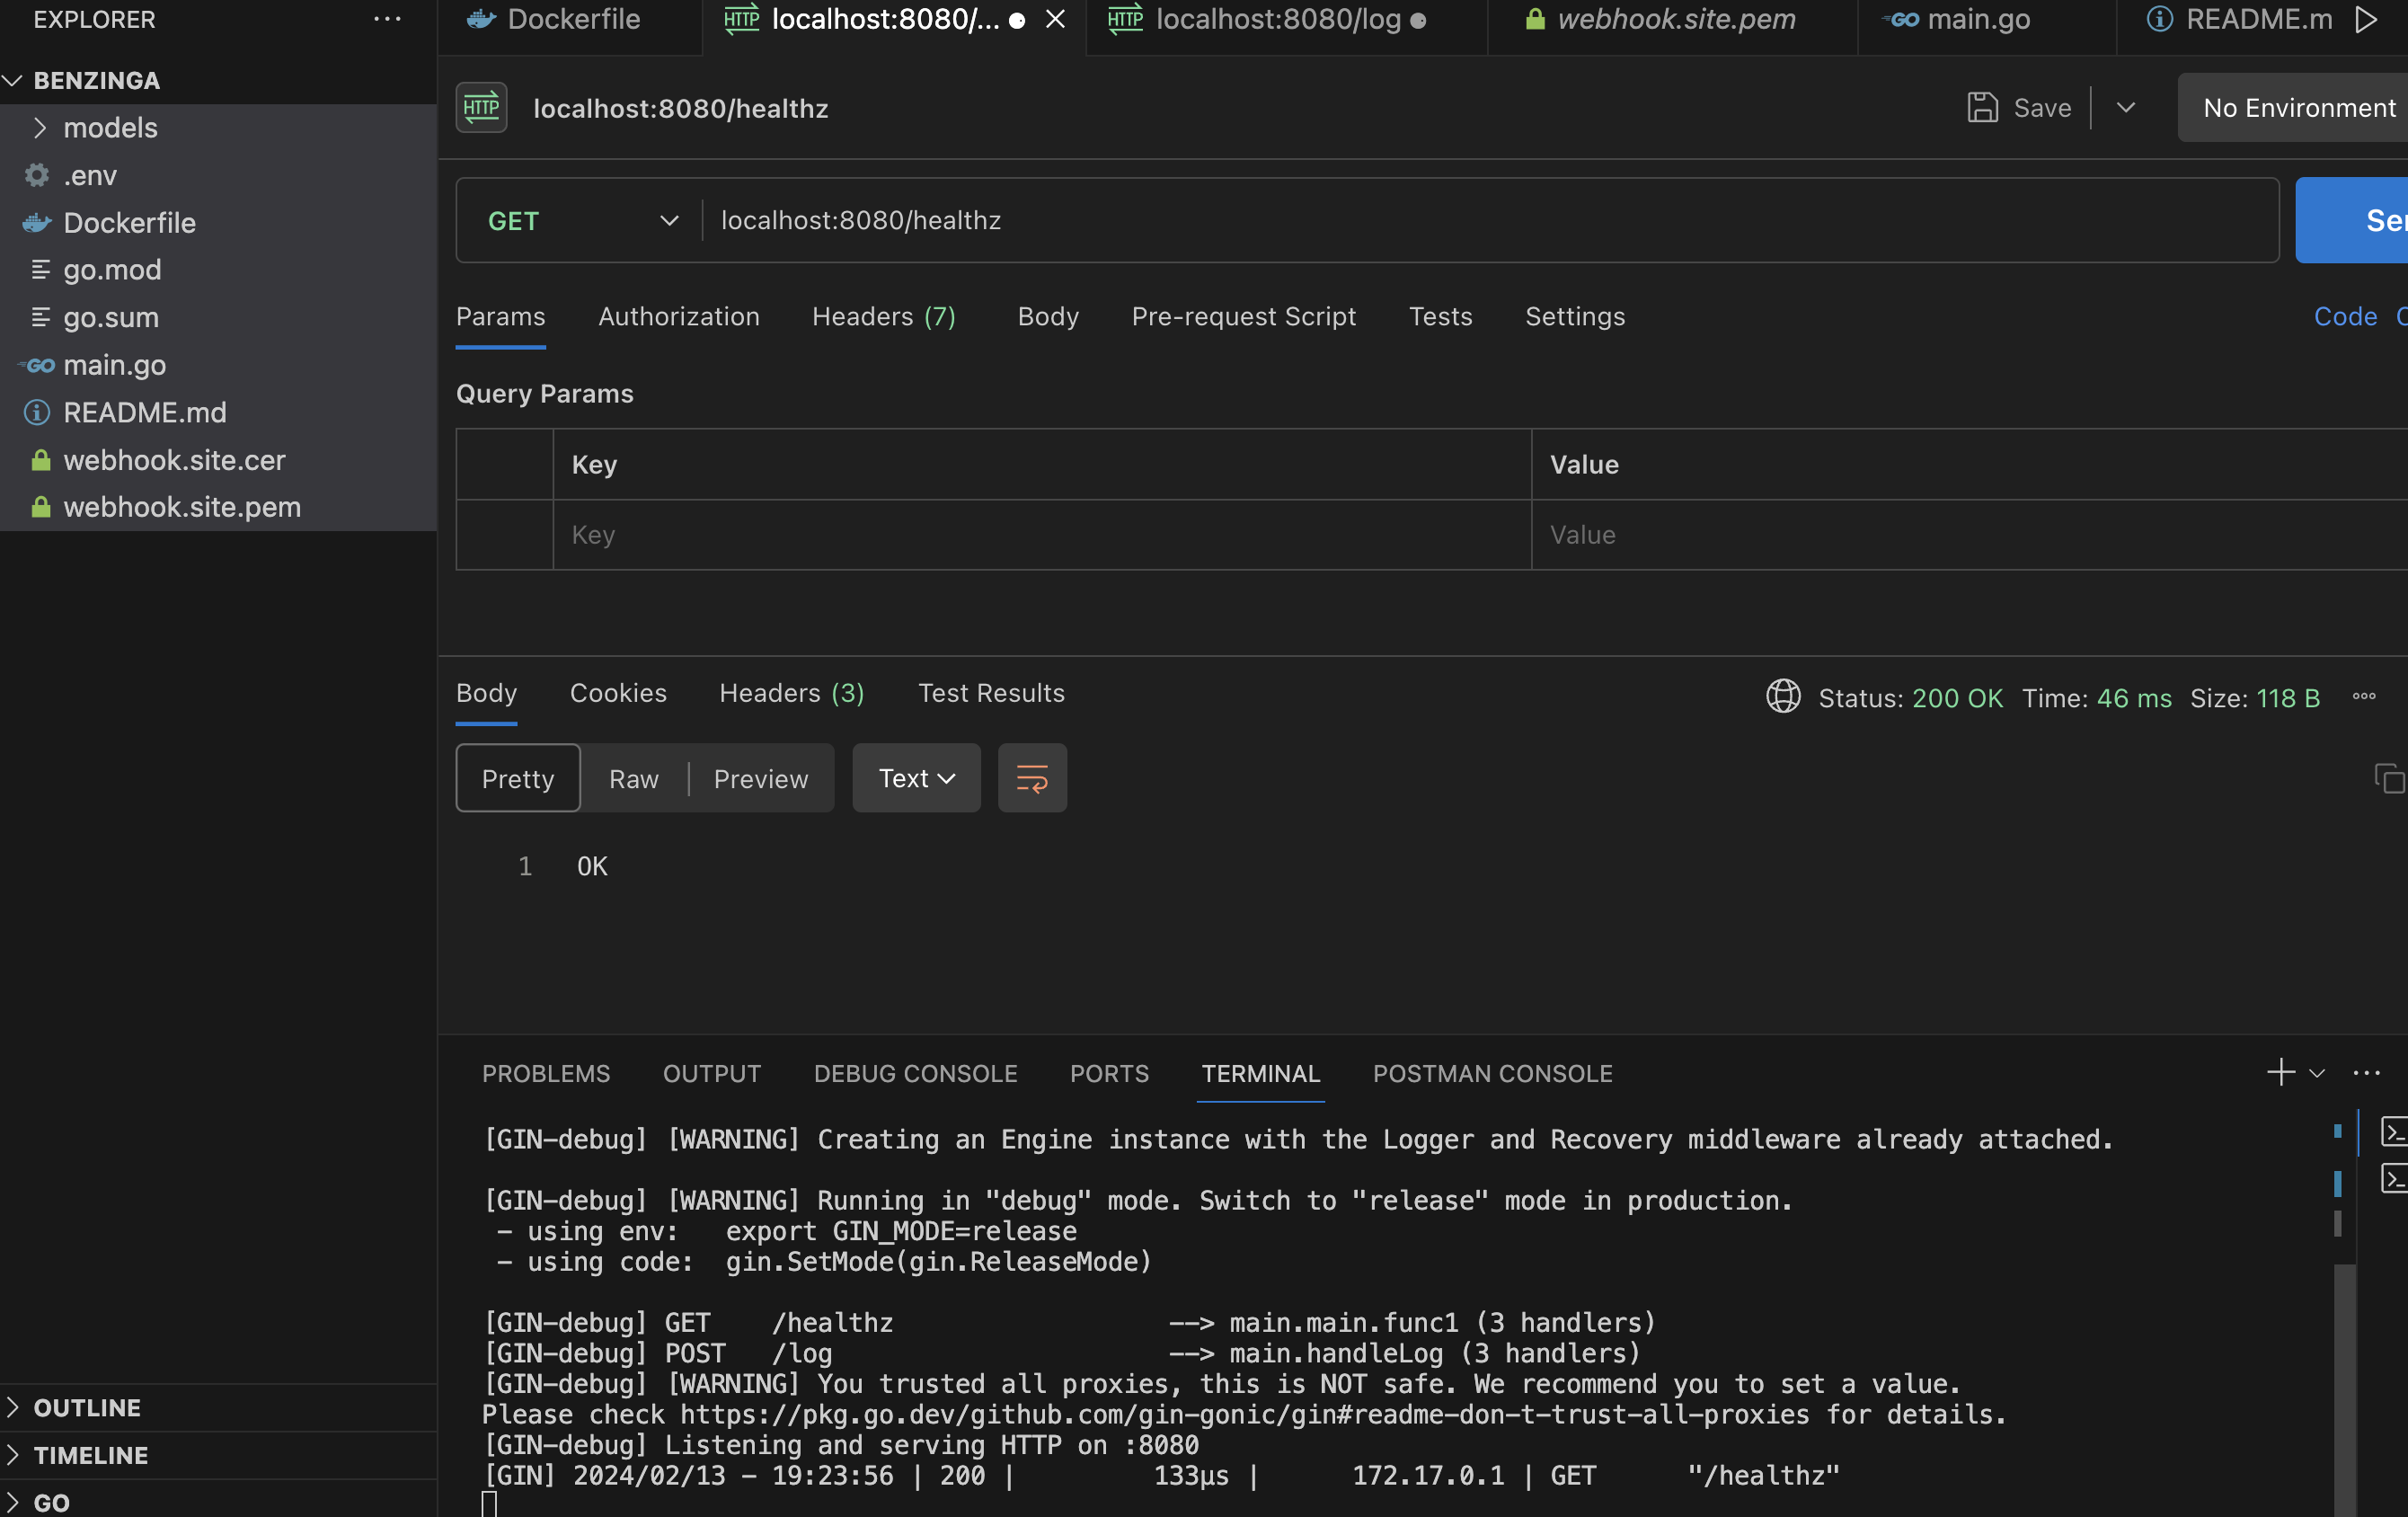Open the Explorer more actions ellipsis
2408x1517 pixels.
[x=387, y=19]
